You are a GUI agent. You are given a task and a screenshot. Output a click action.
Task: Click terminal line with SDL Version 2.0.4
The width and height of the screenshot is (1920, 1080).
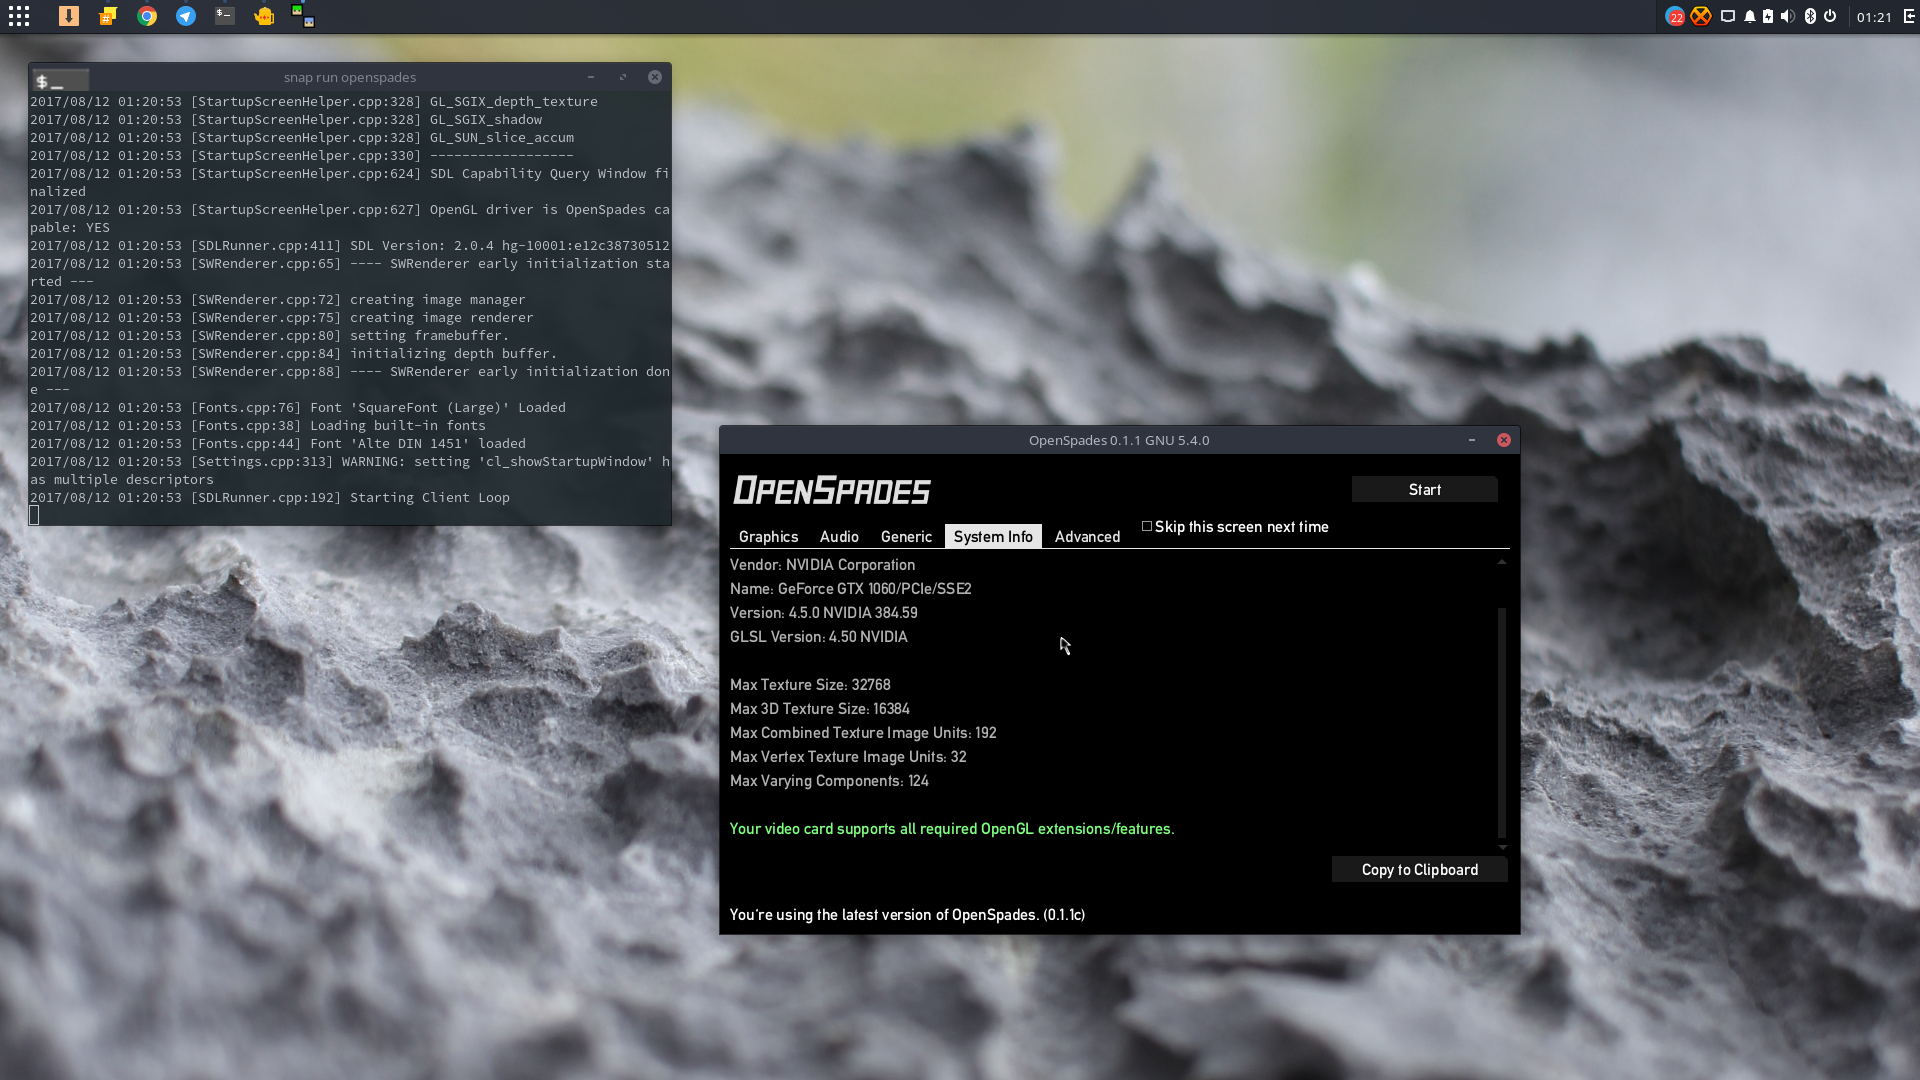pos(350,245)
